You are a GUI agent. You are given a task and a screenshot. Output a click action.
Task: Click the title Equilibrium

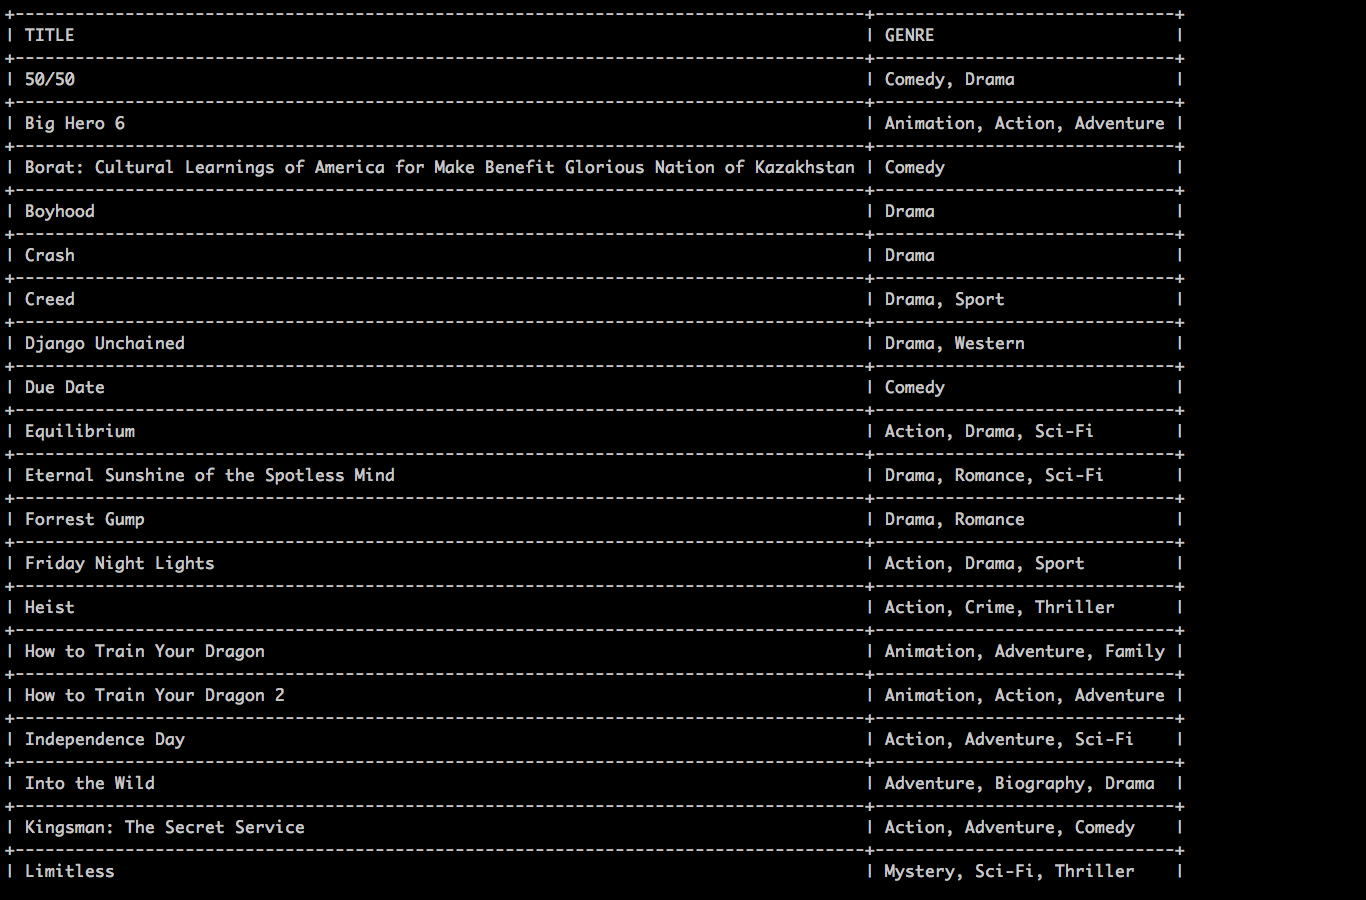coord(79,431)
